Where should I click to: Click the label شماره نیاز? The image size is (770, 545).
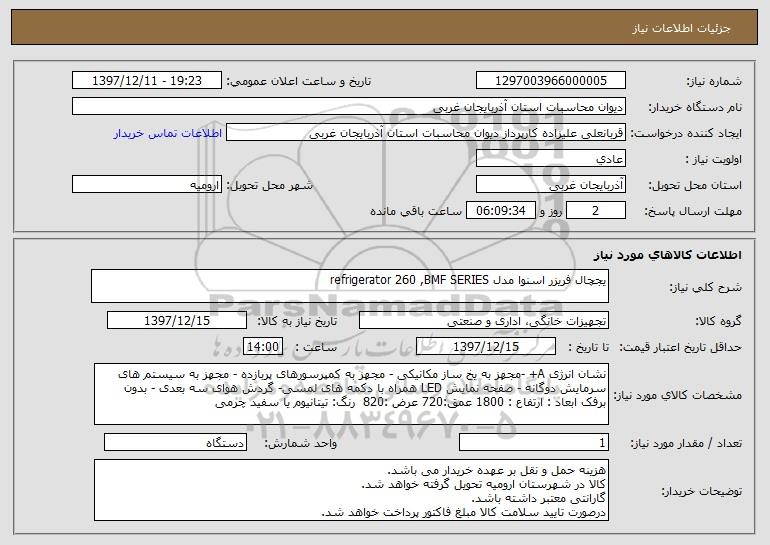(714, 82)
